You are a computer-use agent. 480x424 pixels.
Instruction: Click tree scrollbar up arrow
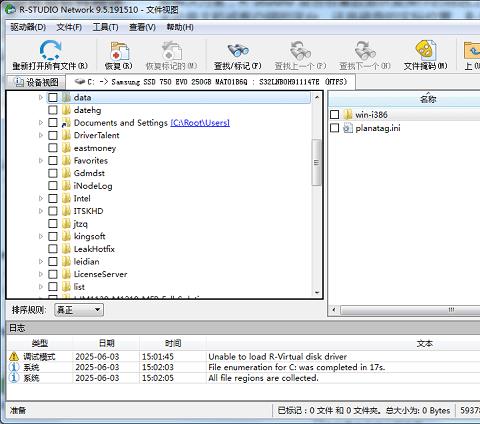pyautogui.click(x=316, y=97)
